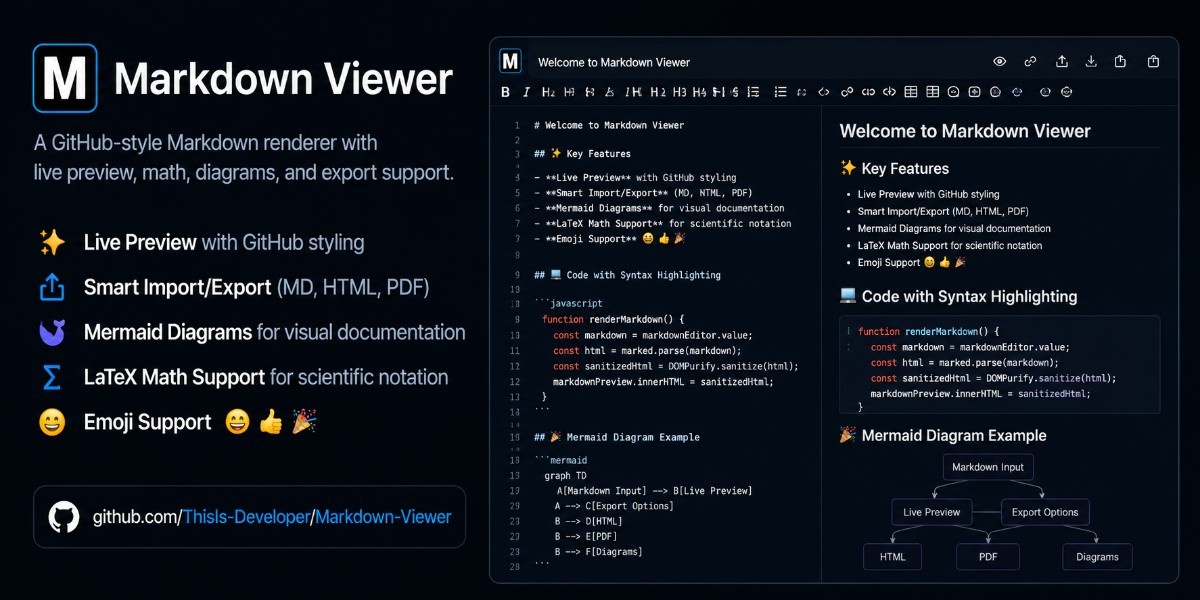
Task: Select the Live Preview diagram node
Action: [931, 512]
